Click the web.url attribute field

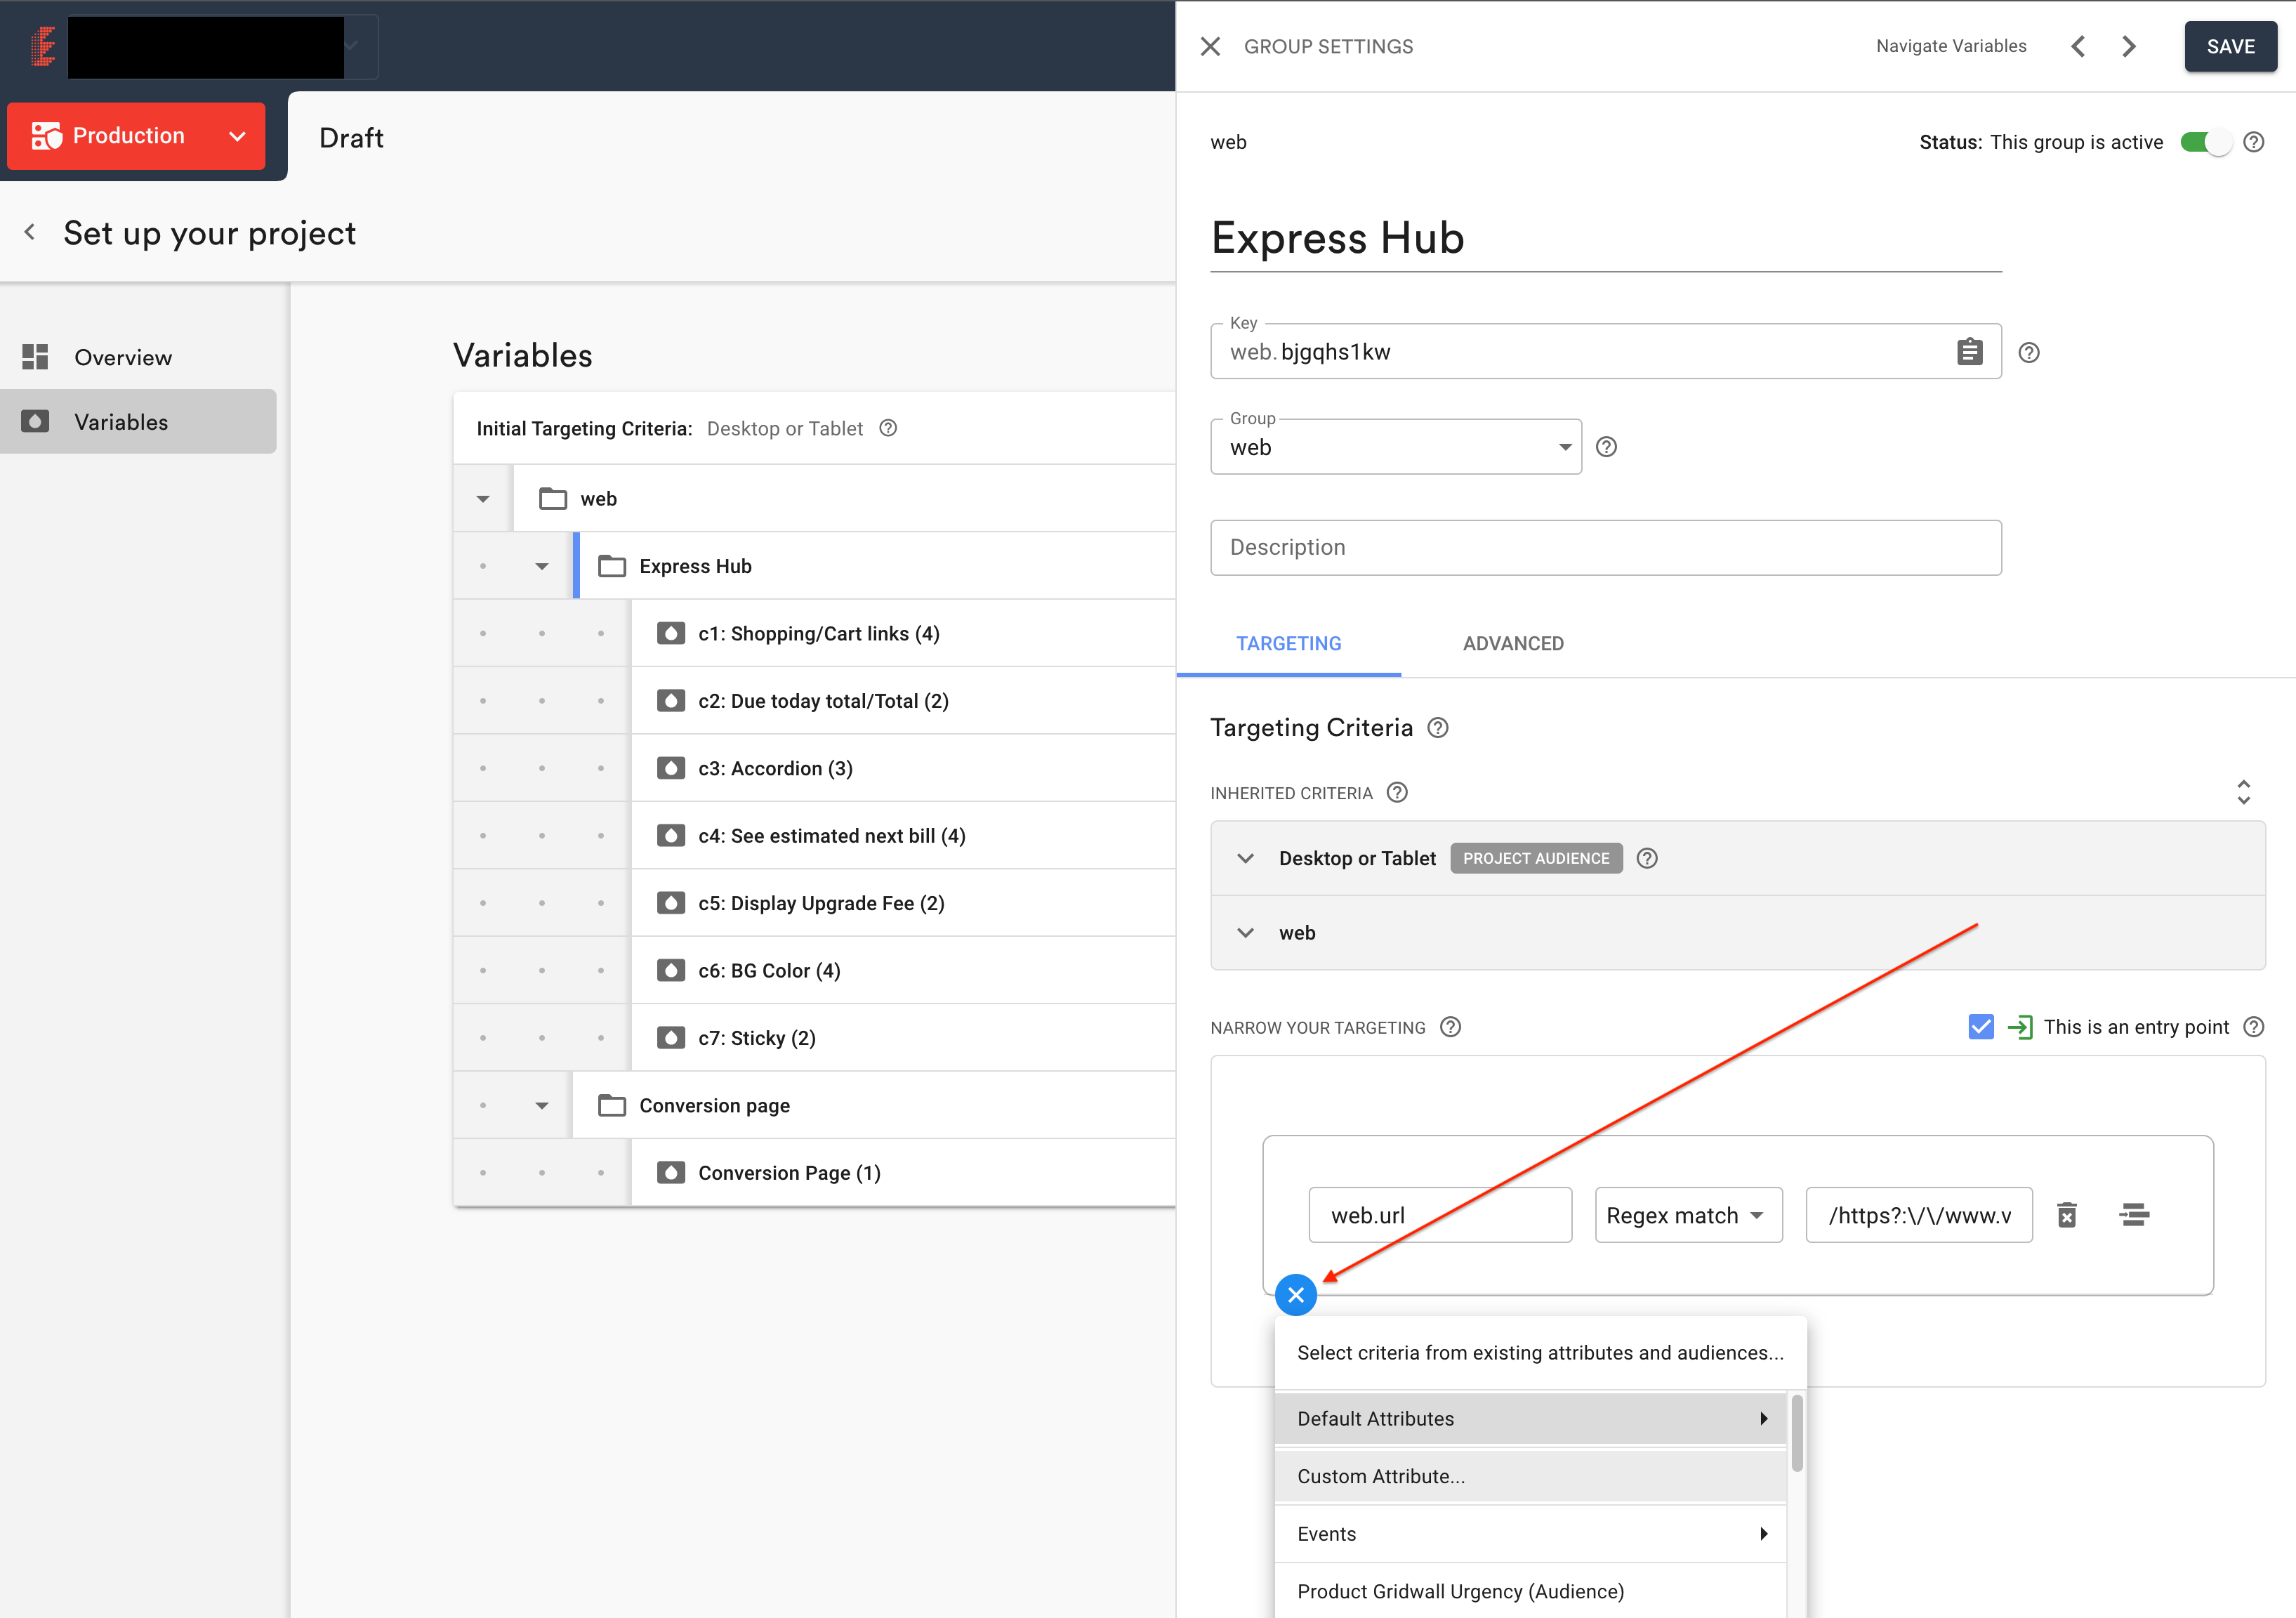pos(1440,1215)
